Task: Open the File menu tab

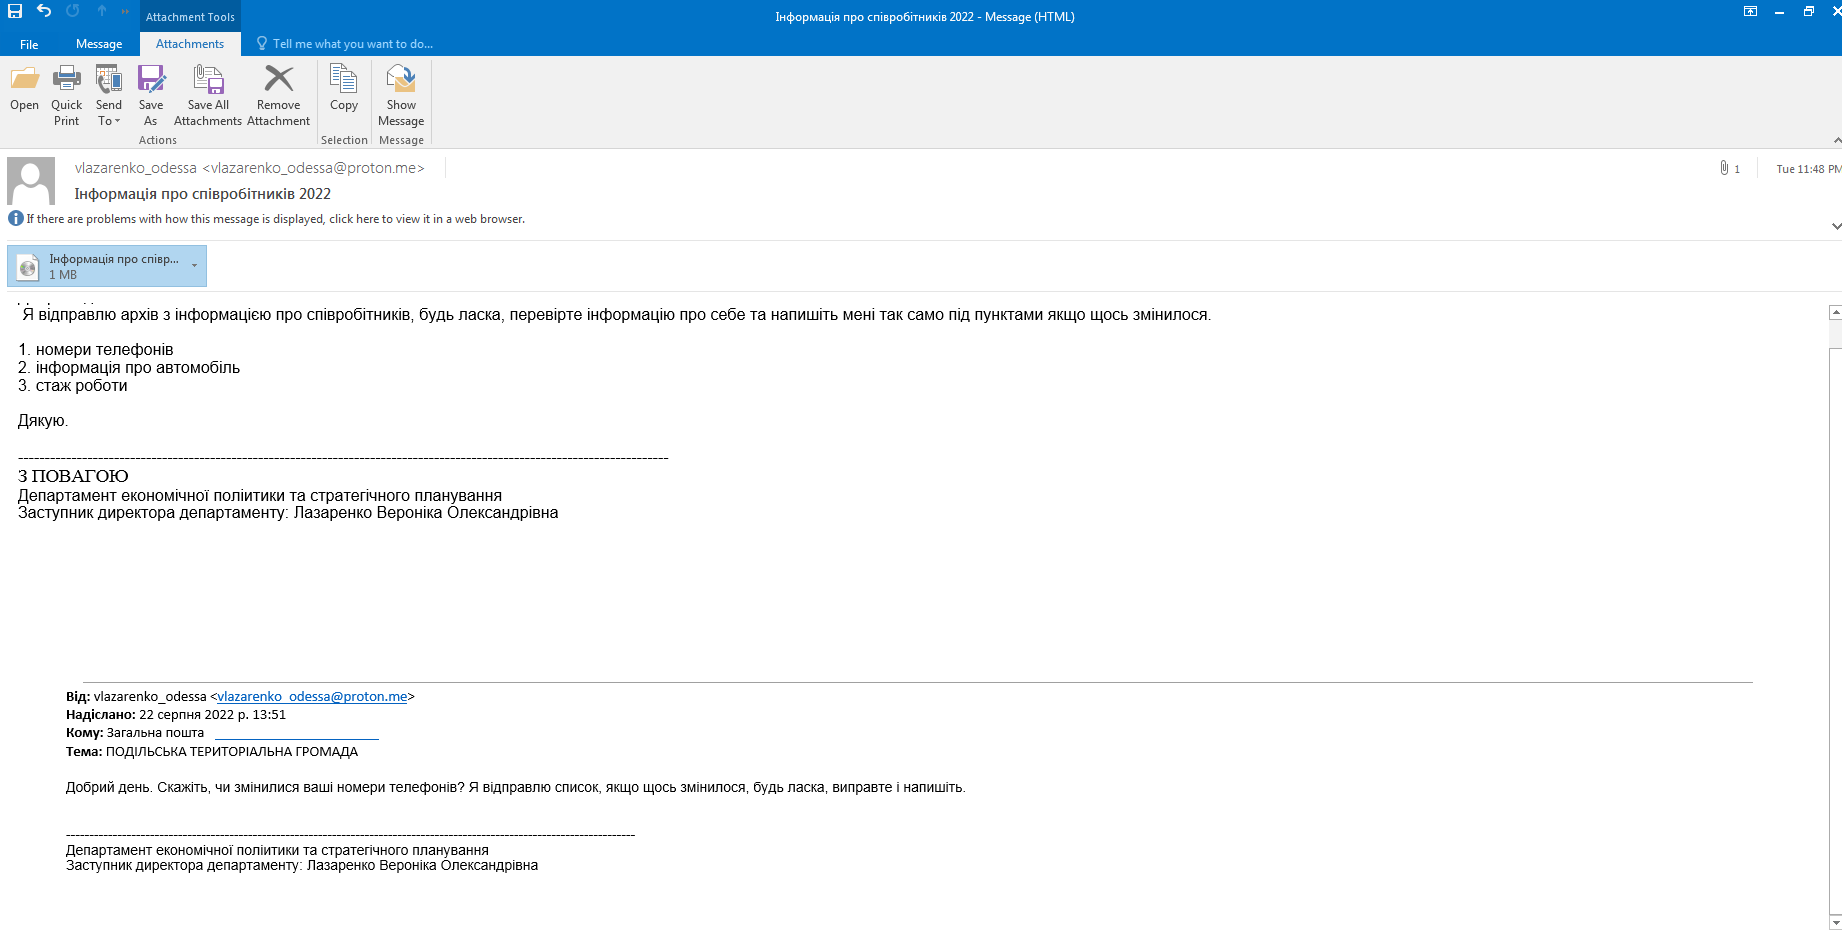Action: (29, 44)
